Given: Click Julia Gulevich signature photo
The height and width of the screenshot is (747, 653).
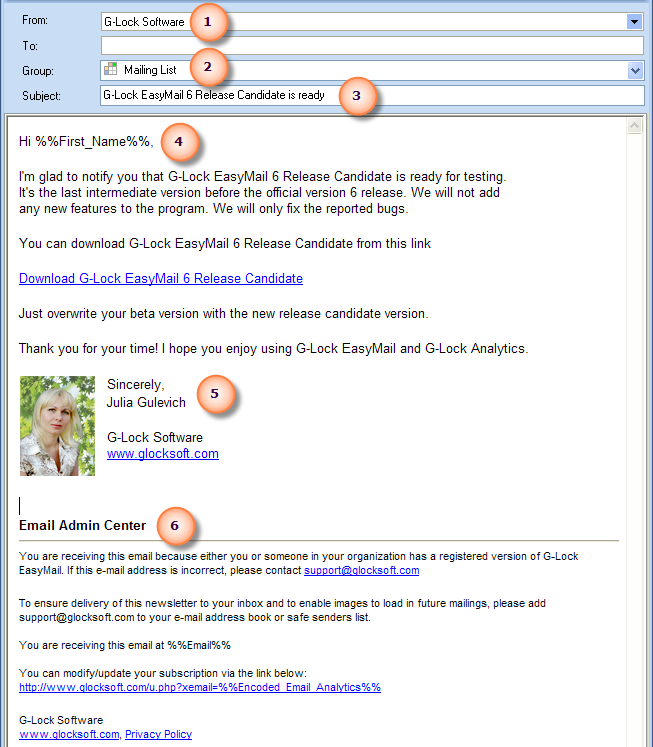Looking at the screenshot, I should click(x=57, y=426).
